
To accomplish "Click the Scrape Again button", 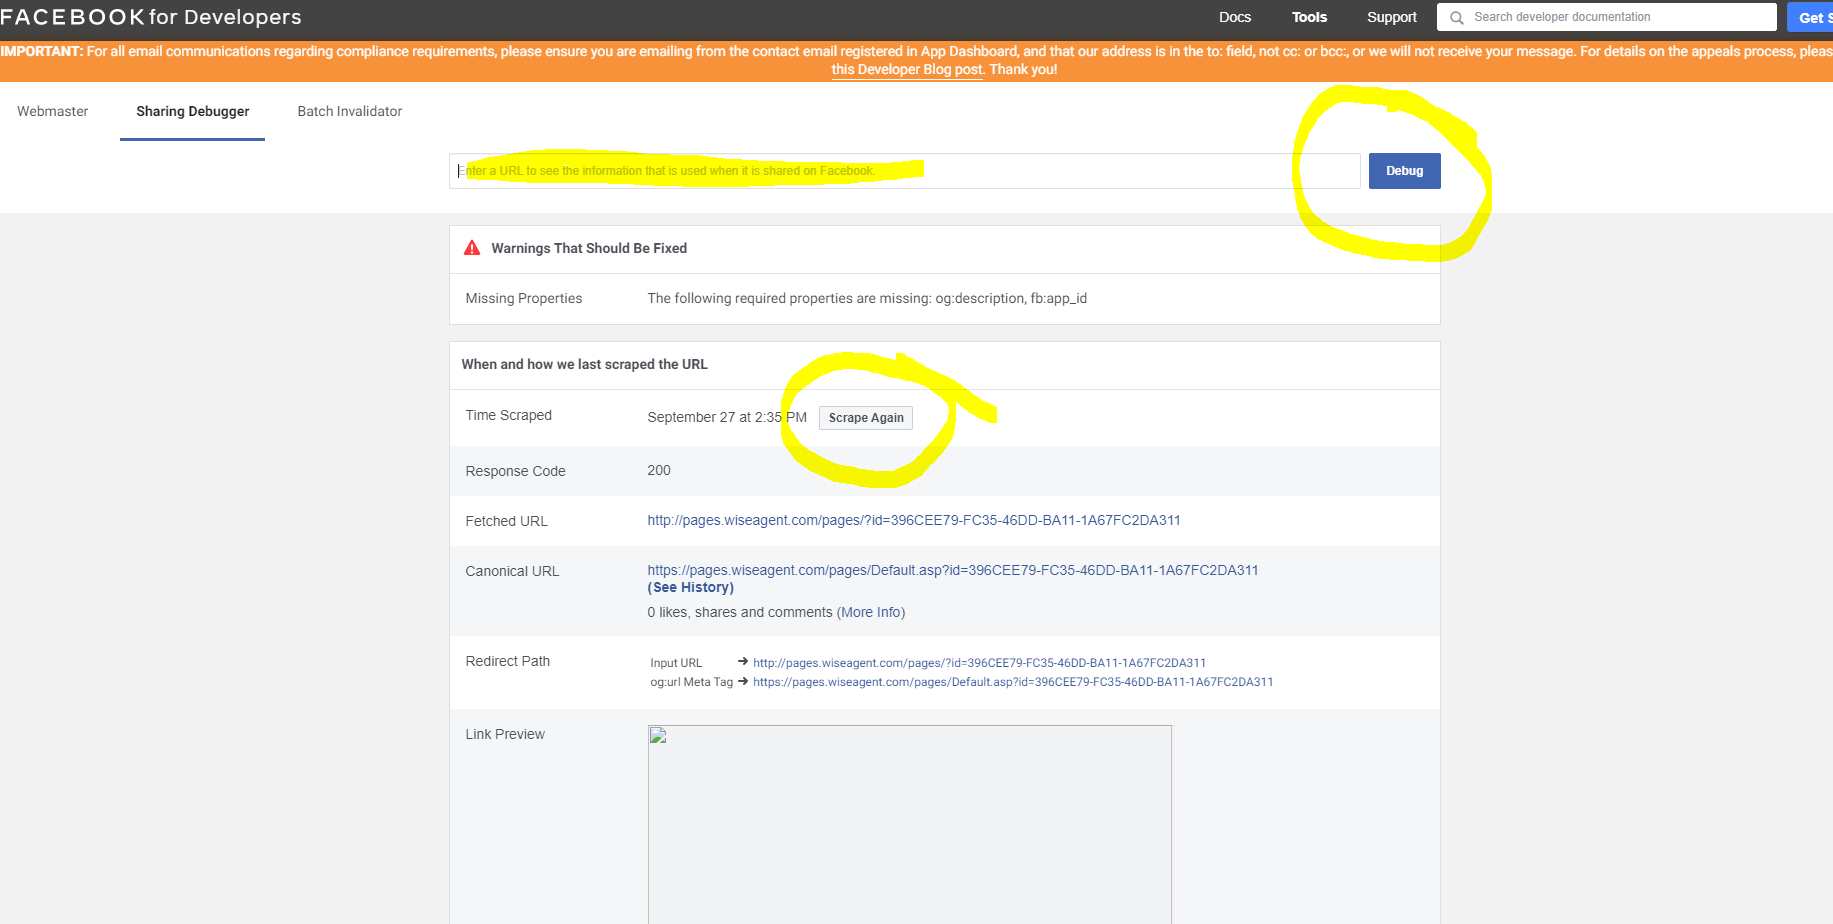I will click(x=866, y=418).
